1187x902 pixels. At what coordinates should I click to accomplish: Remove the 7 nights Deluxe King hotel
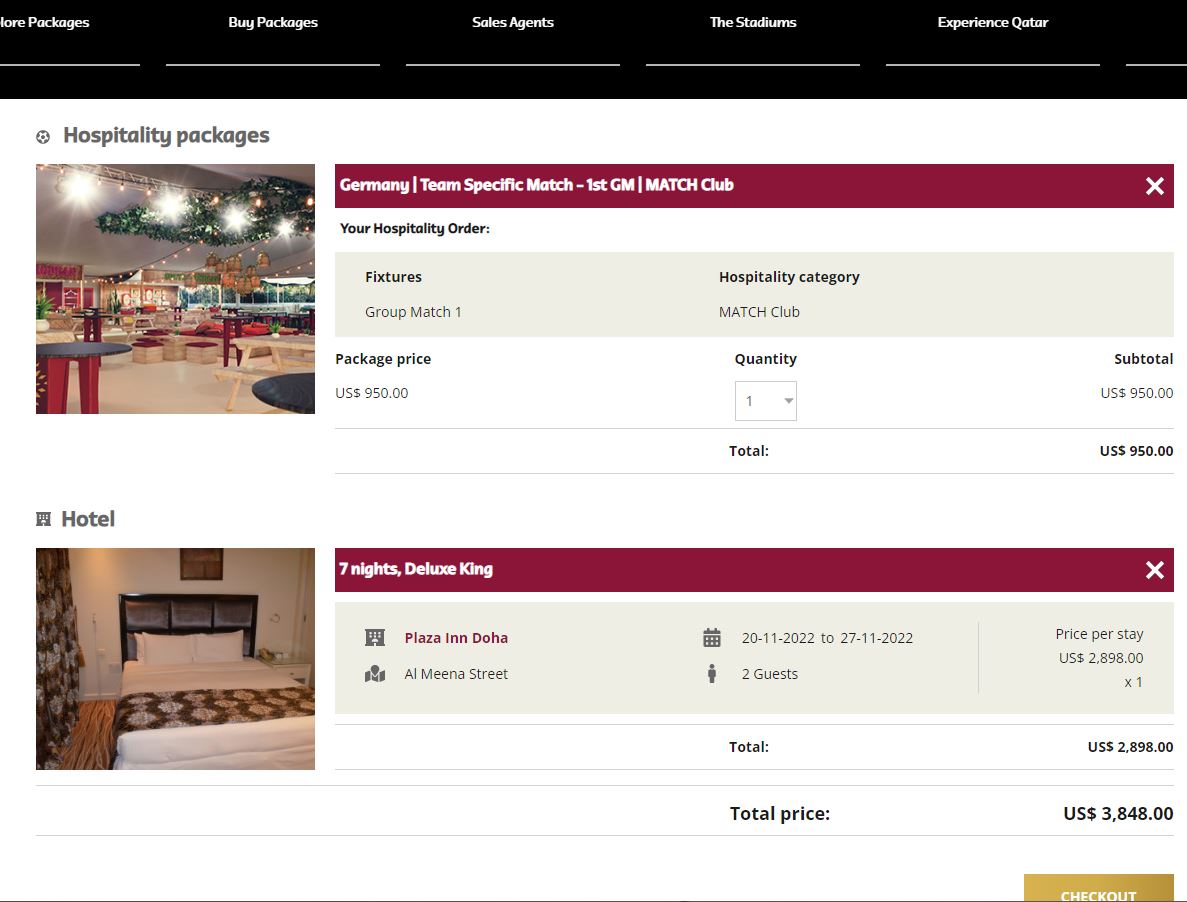(x=1154, y=570)
